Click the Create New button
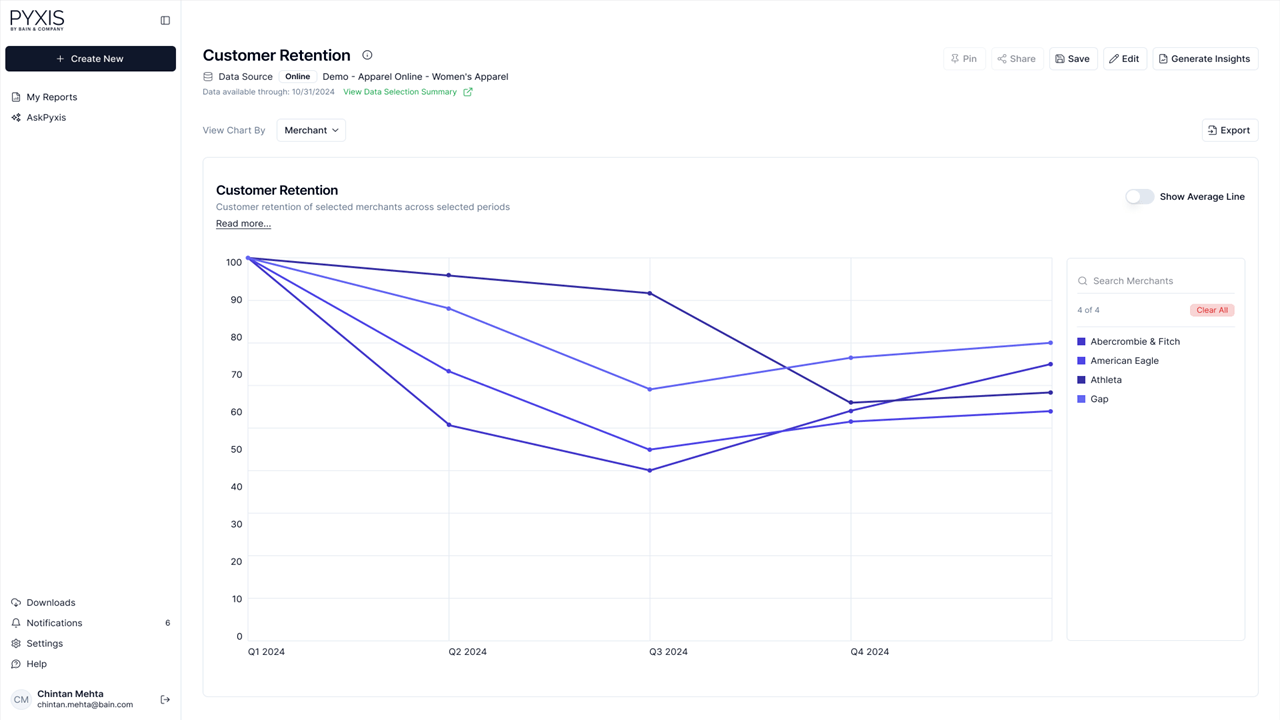The image size is (1280, 720). click(90, 59)
